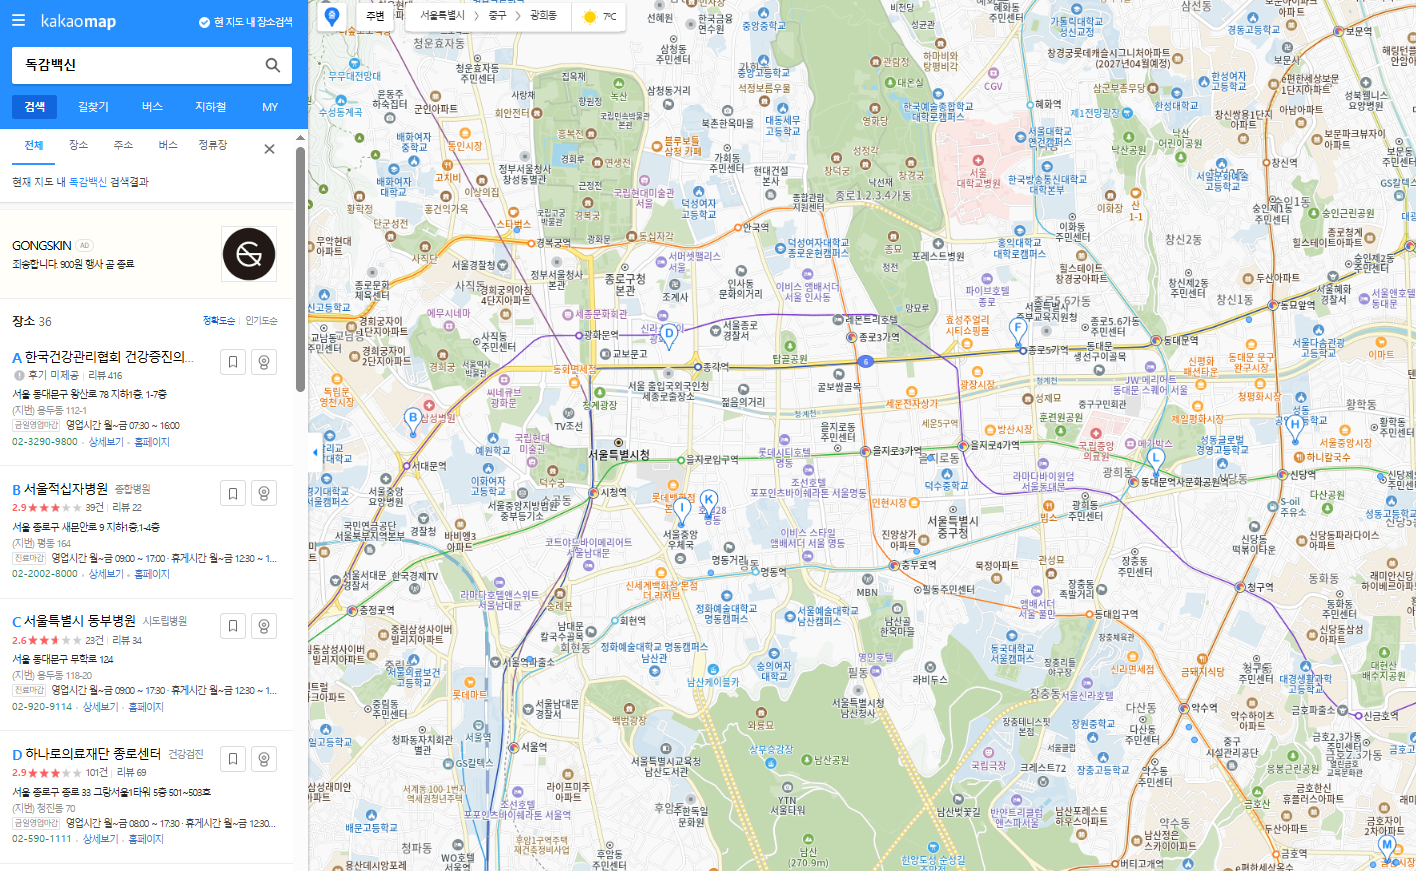Click the 서울대학교병원 label on map

pos(979,178)
